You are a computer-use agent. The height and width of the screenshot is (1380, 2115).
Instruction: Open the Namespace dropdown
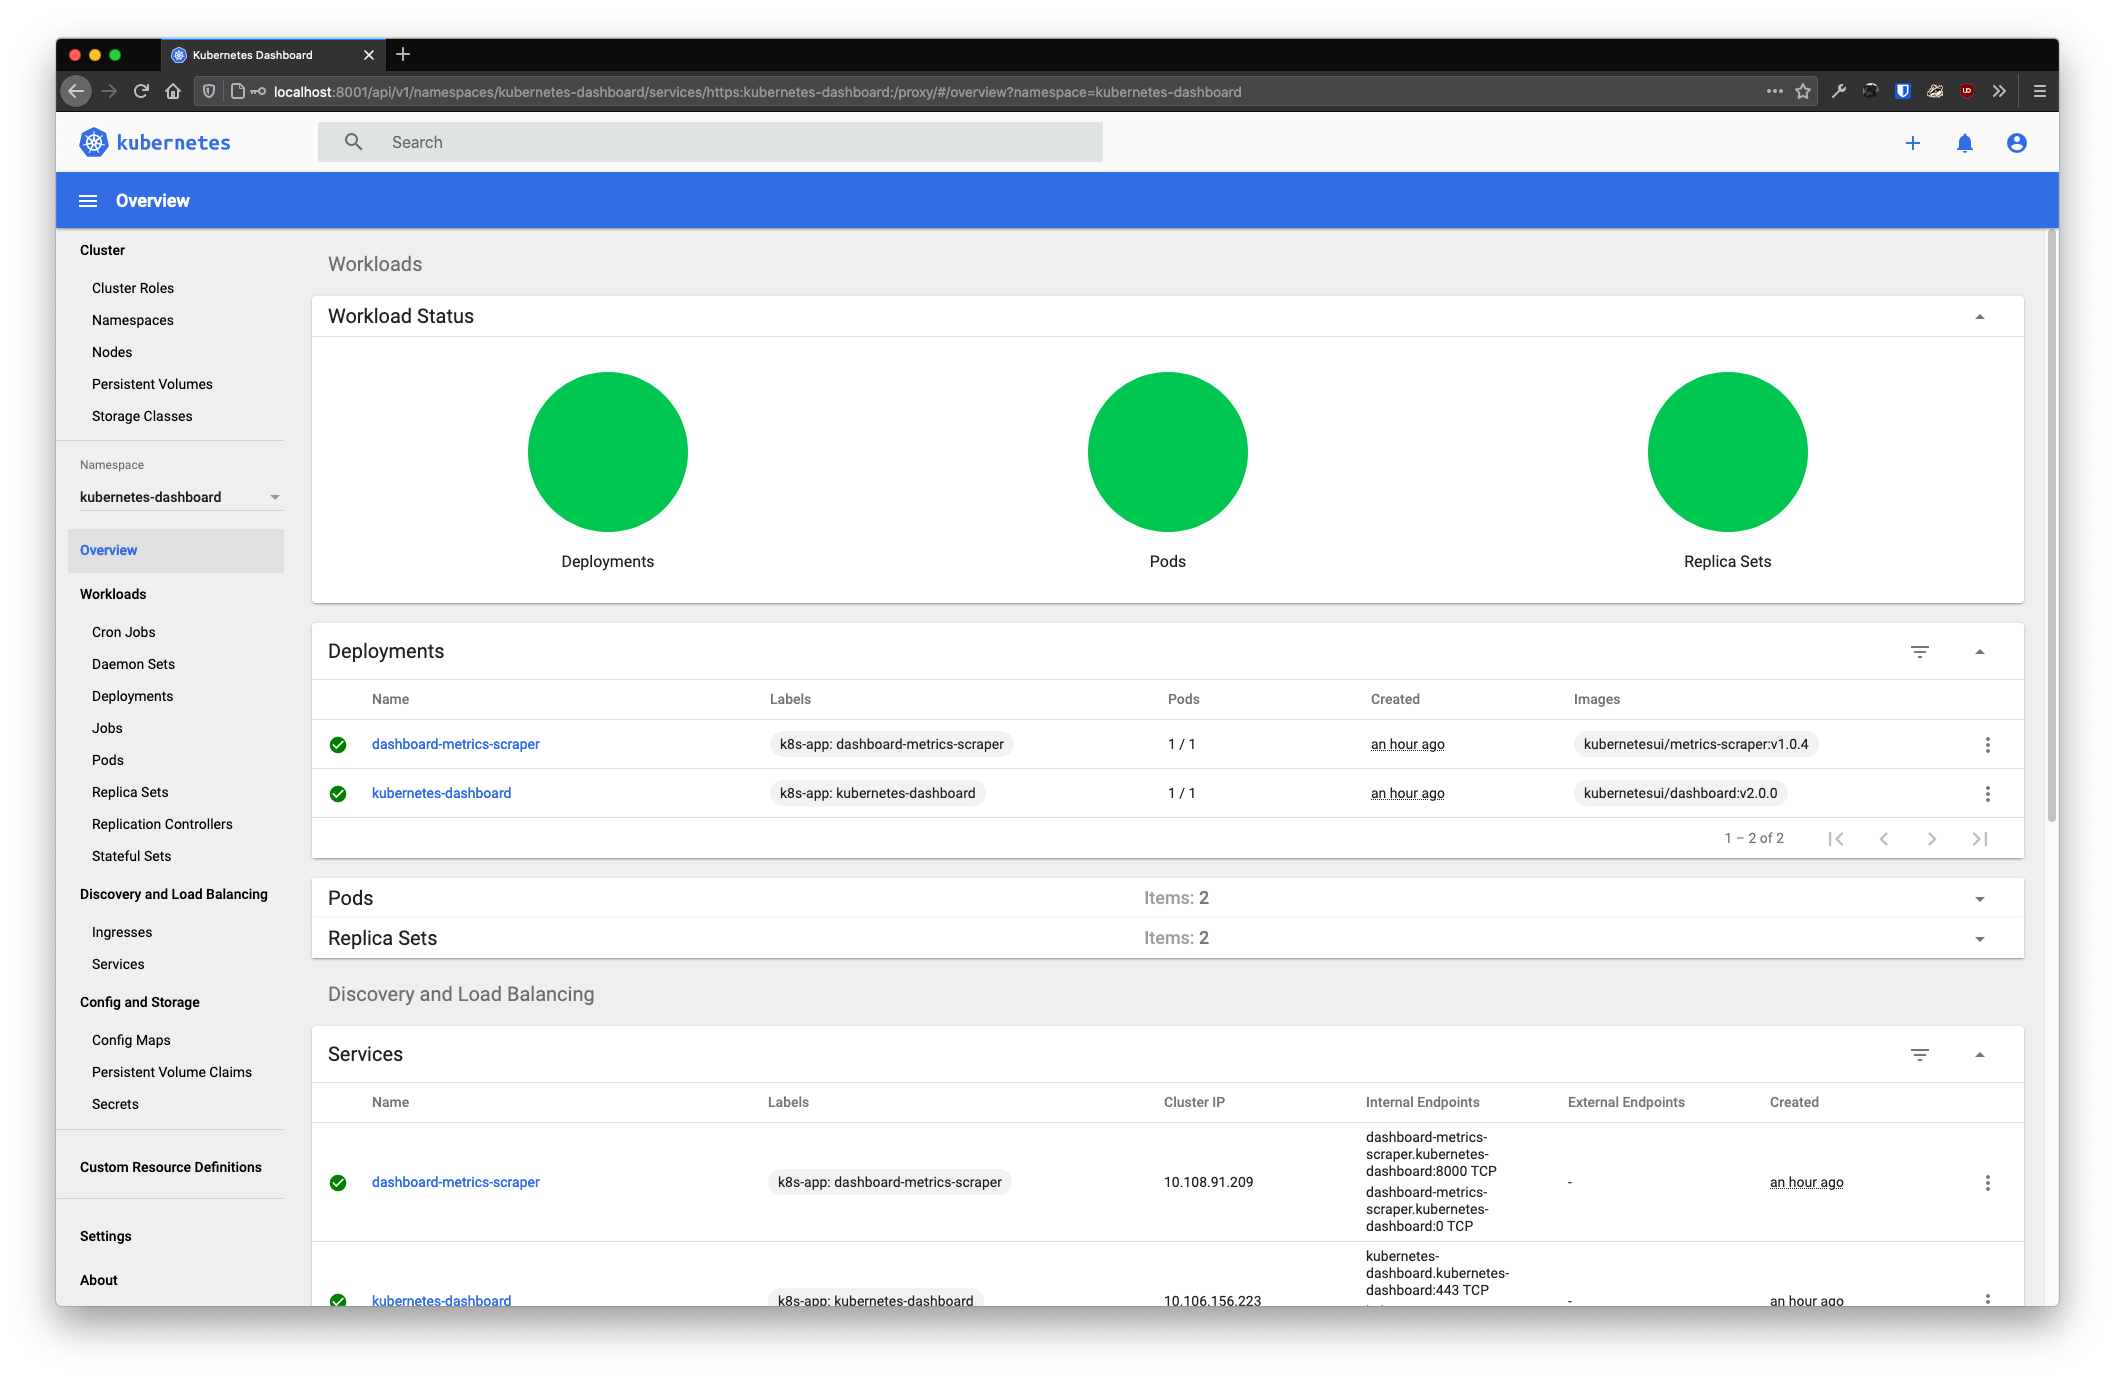coord(180,497)
